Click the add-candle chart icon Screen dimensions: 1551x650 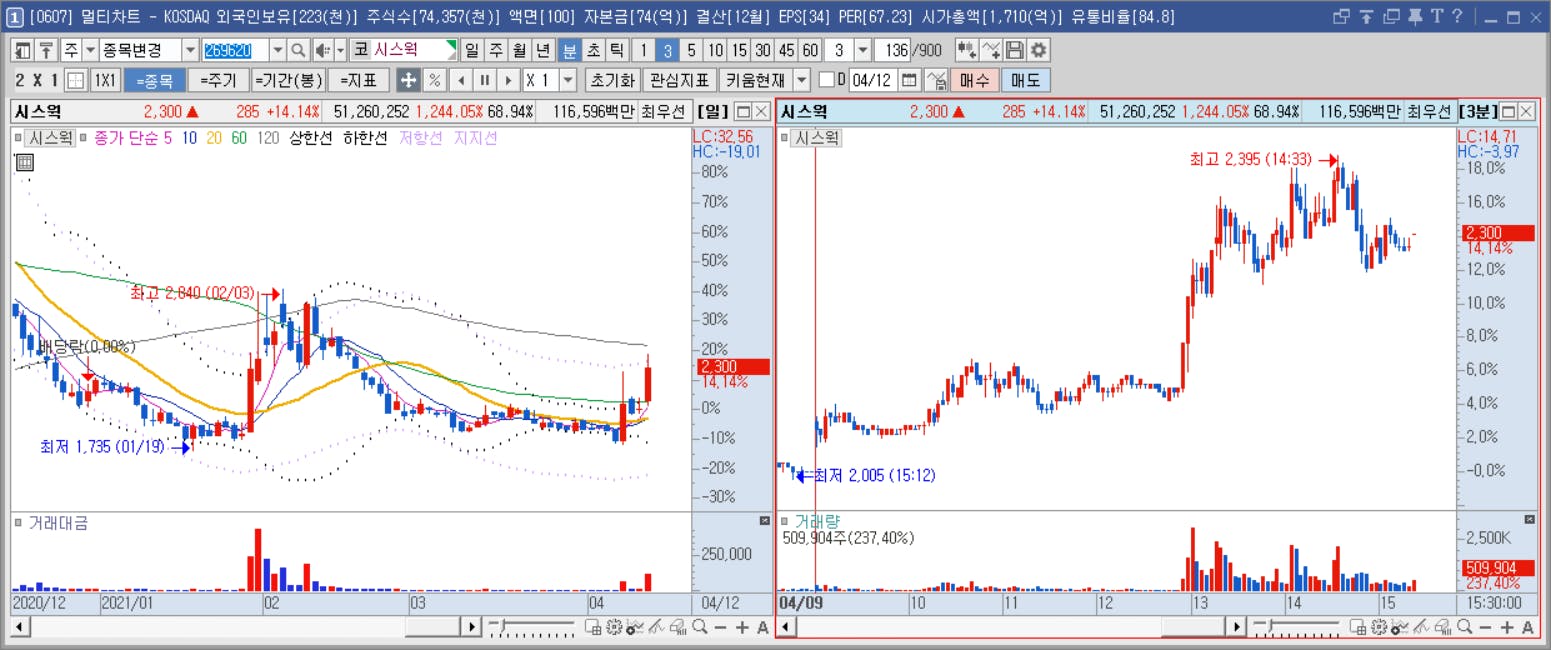(x=966, y=50)
